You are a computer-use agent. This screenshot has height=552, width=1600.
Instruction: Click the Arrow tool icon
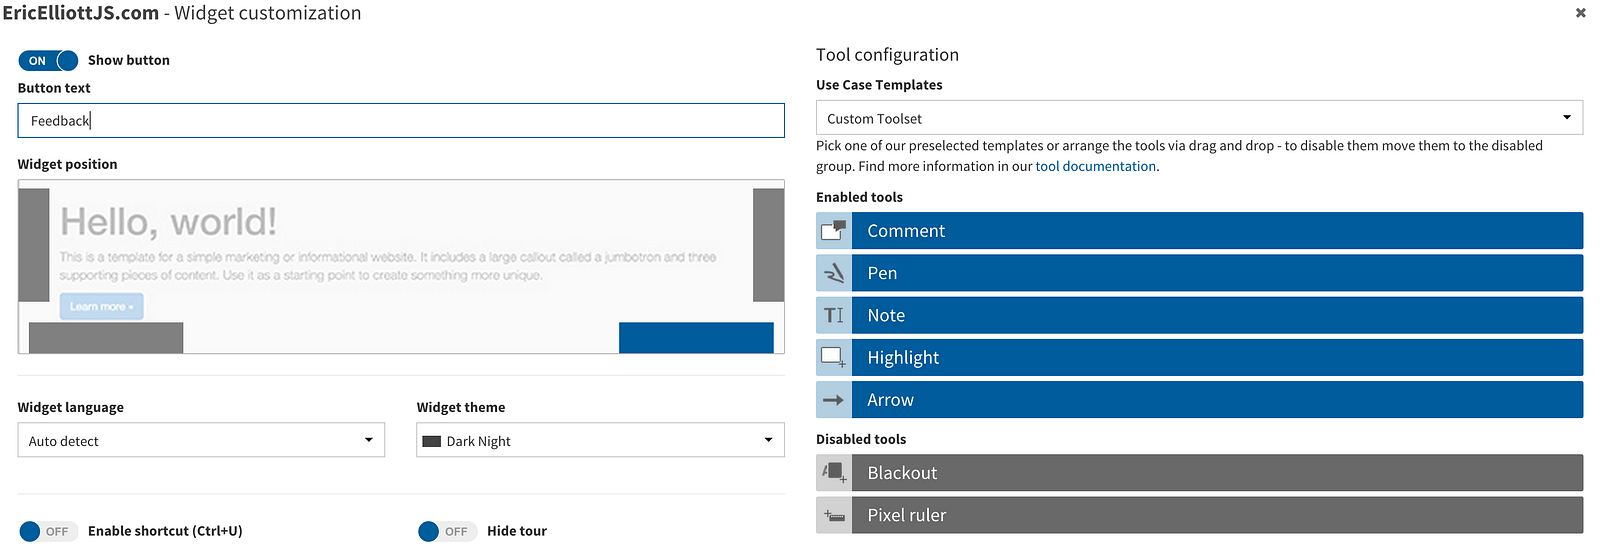[x=834, y=400]
